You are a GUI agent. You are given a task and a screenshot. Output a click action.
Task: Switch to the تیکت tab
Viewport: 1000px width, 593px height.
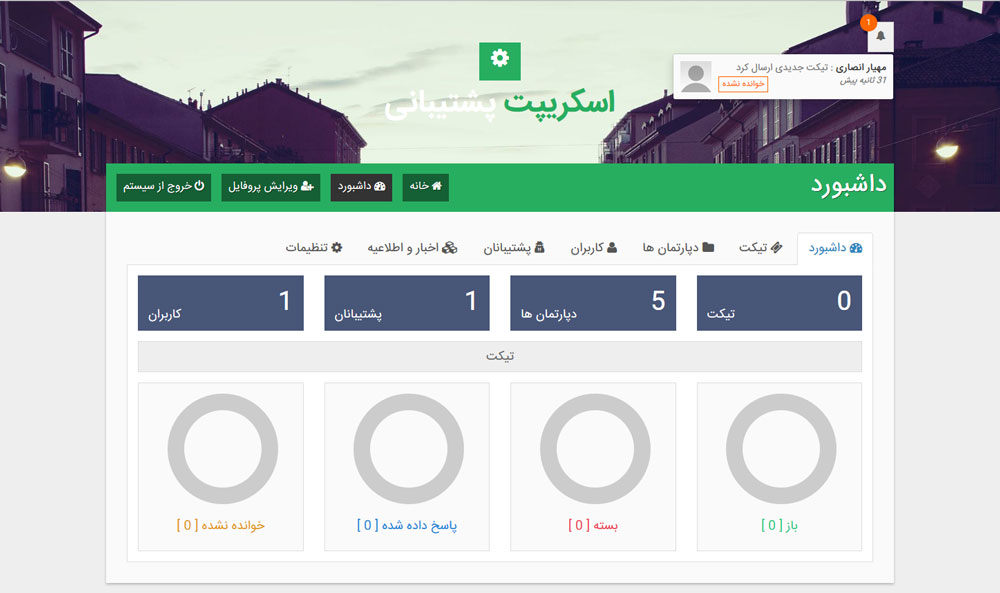pos(760,248)
